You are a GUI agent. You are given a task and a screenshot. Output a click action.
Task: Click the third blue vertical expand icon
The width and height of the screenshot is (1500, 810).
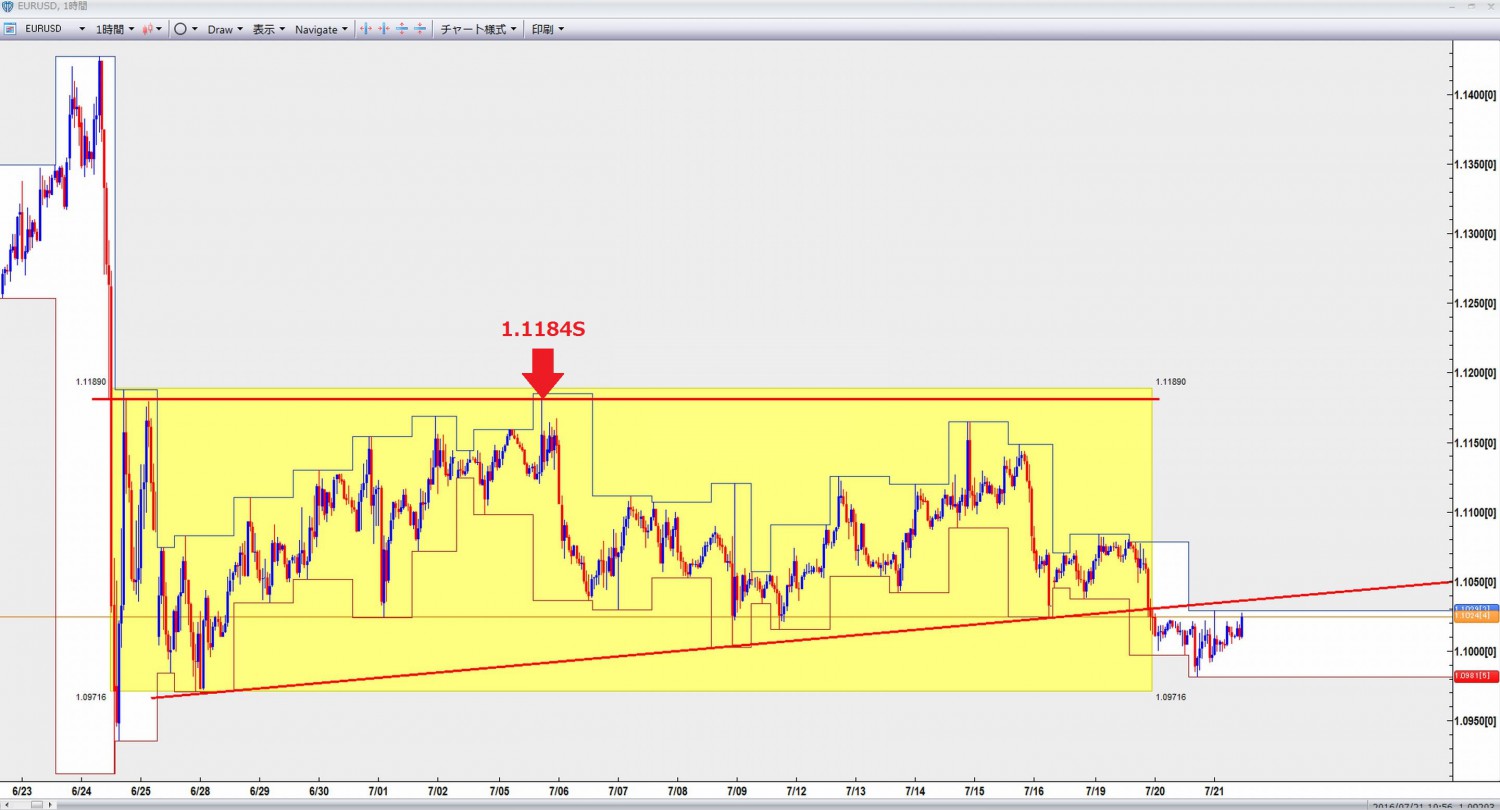pyautogui.click(x=402, y=29)
